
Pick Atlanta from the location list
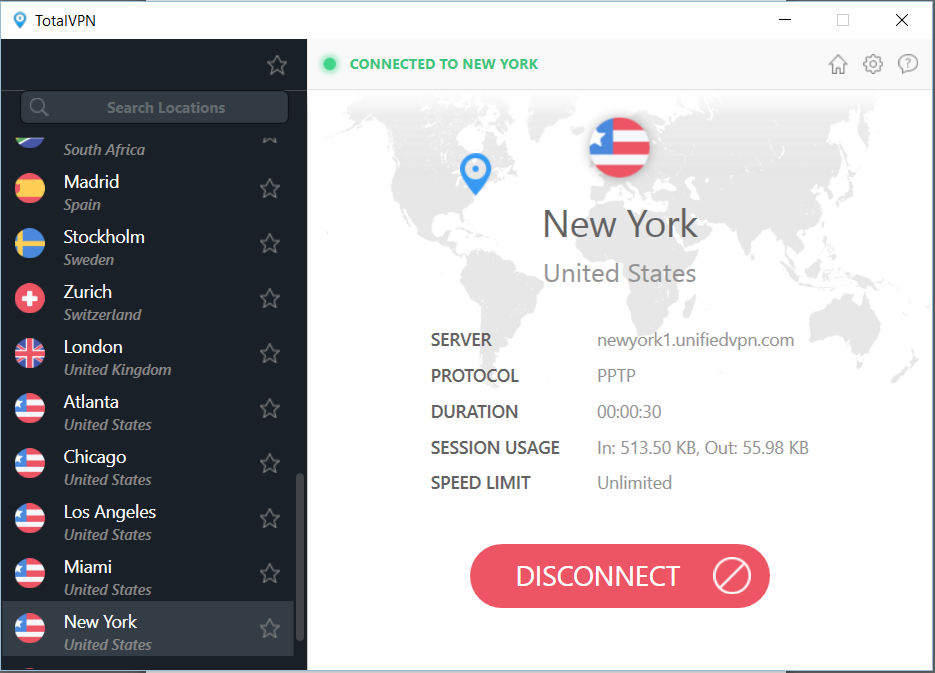point(148,409)
